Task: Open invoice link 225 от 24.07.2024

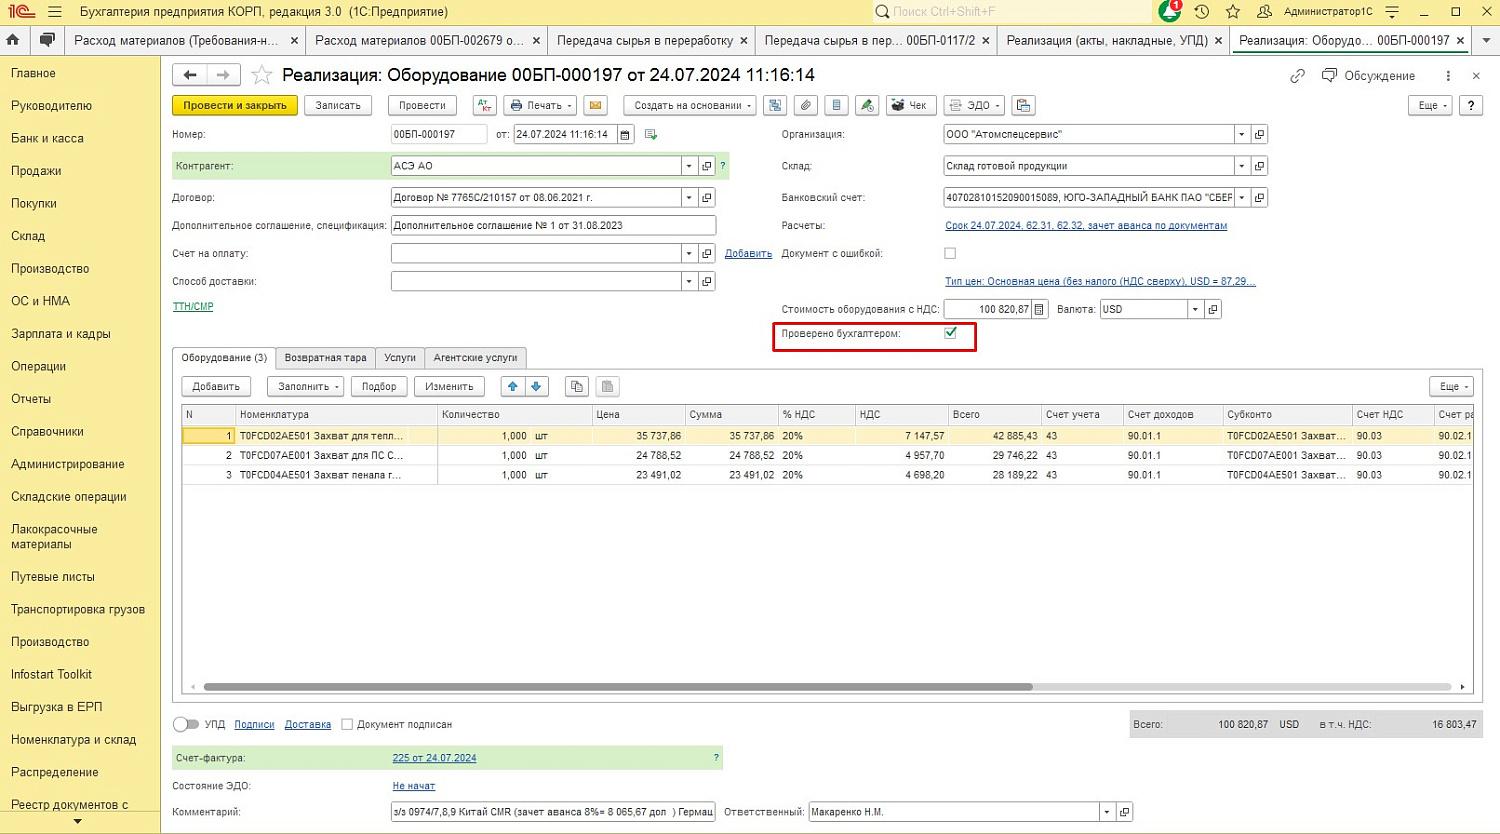Action: [x=434, y=758]
